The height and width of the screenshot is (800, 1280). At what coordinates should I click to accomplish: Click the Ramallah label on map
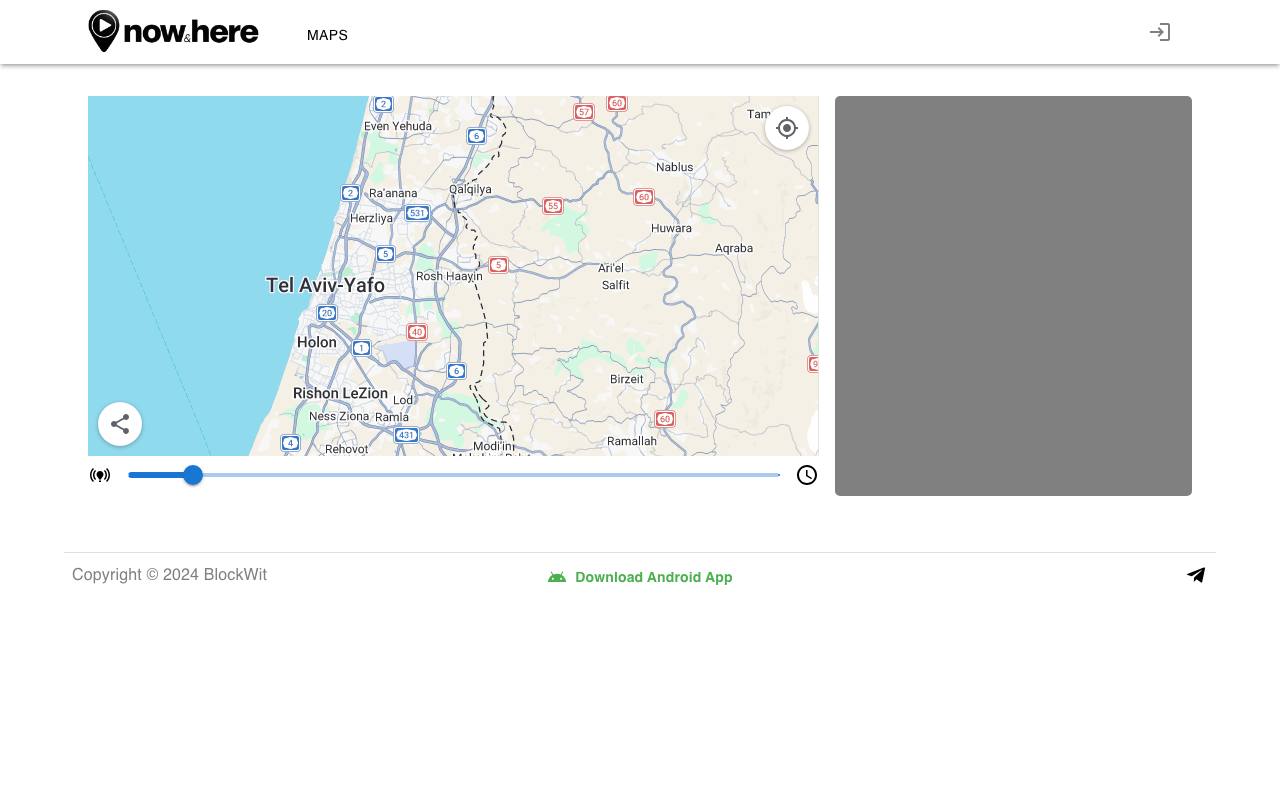click(x=632, y=441)
